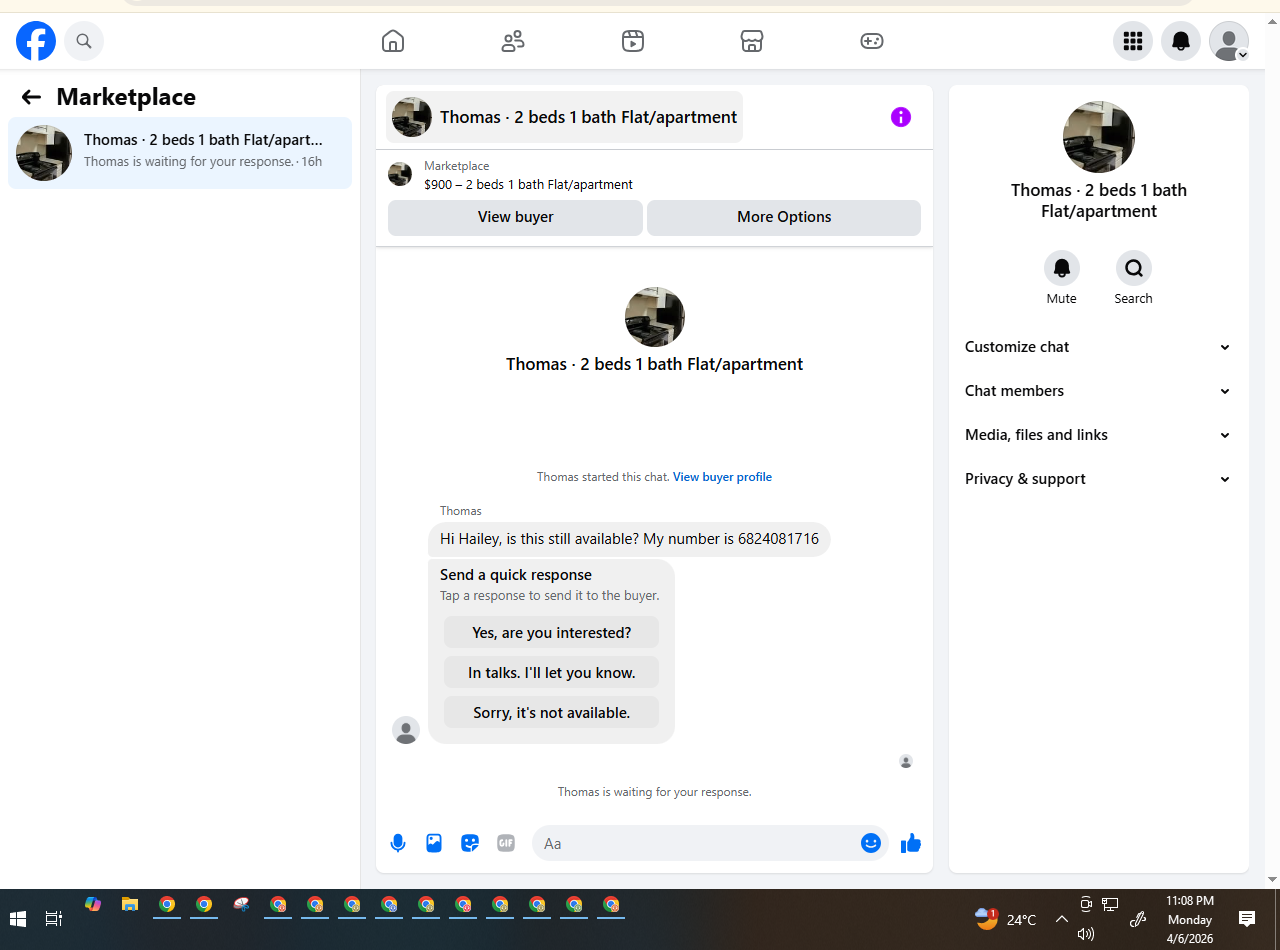Open the volume control in system tray

[1086, 934]
